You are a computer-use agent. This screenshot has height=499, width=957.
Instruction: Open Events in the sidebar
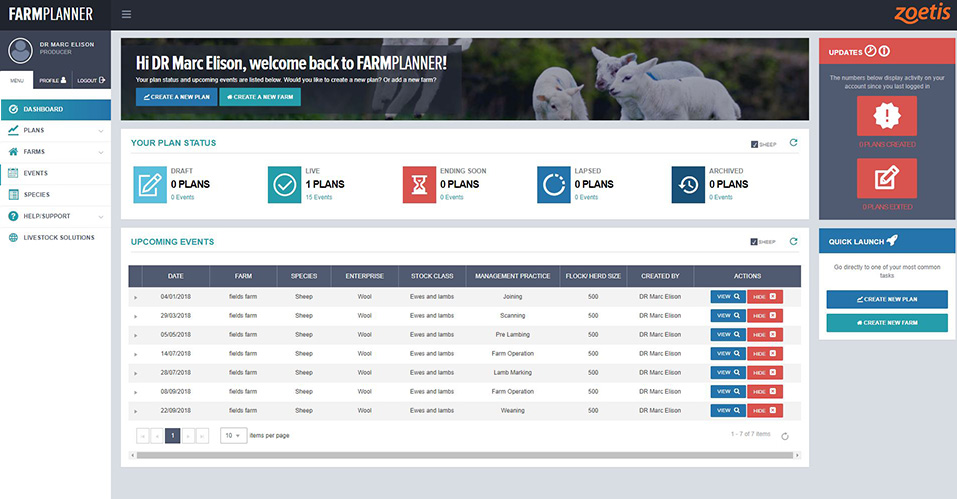(x=36, y=173)
